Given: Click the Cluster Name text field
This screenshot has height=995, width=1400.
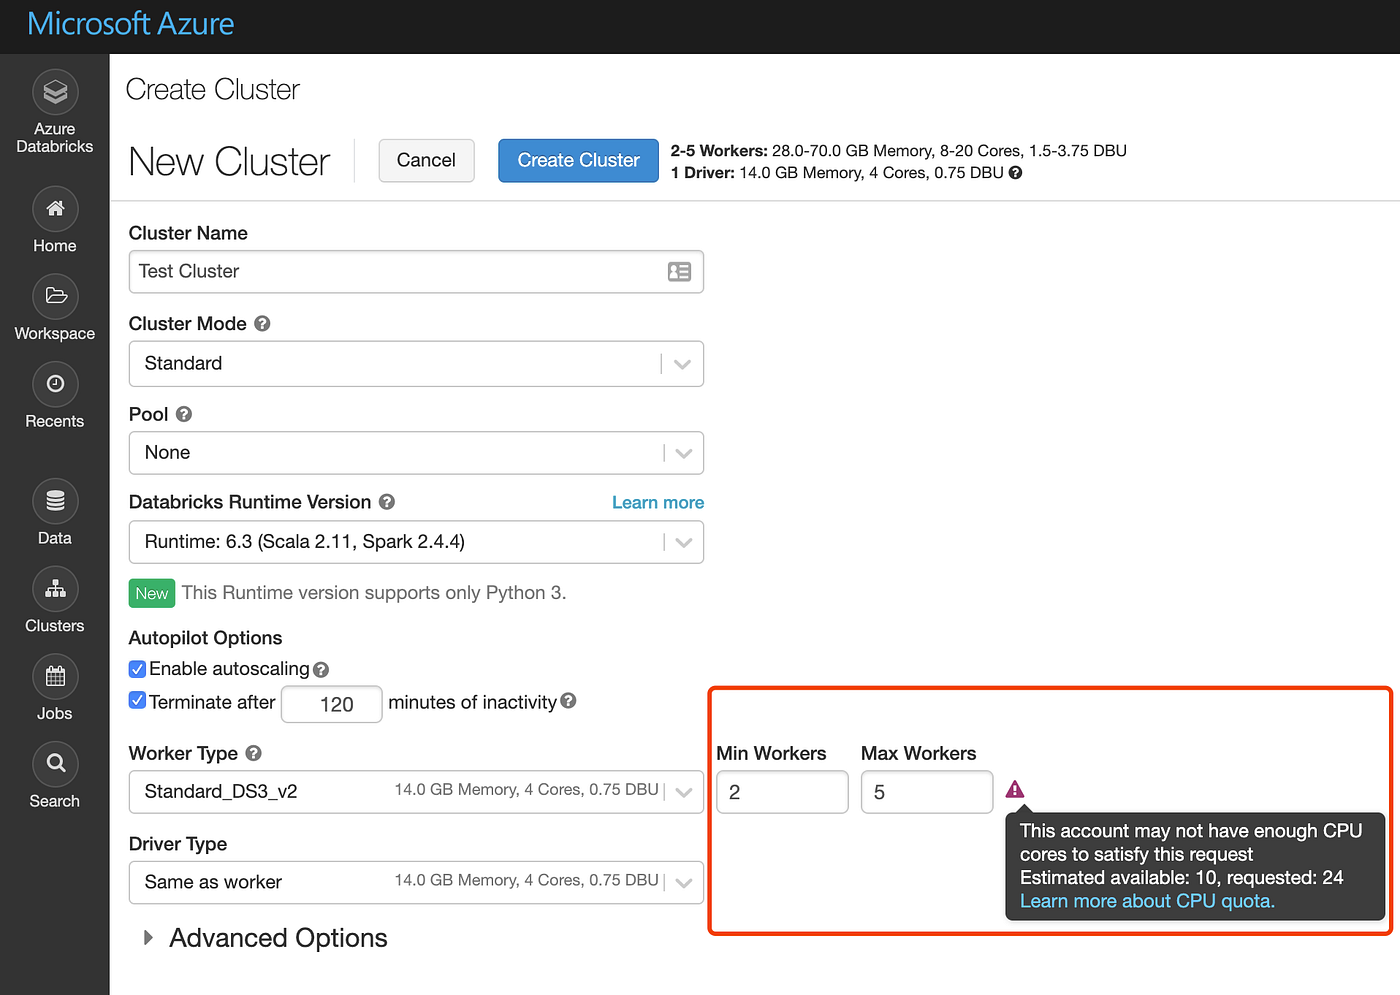Looking at the screenshot, I should tap(416, 272).
